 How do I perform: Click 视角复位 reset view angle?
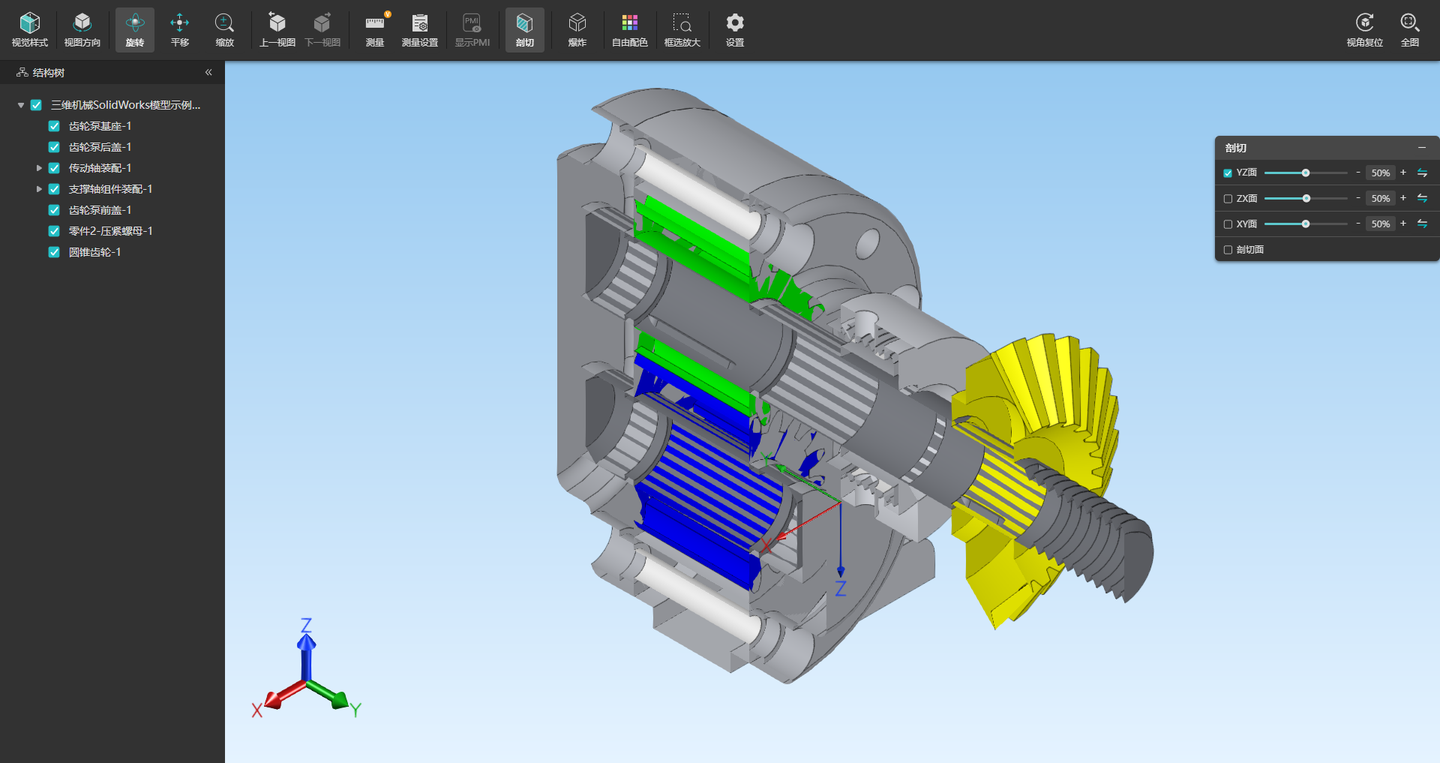tap(1365, 30)
